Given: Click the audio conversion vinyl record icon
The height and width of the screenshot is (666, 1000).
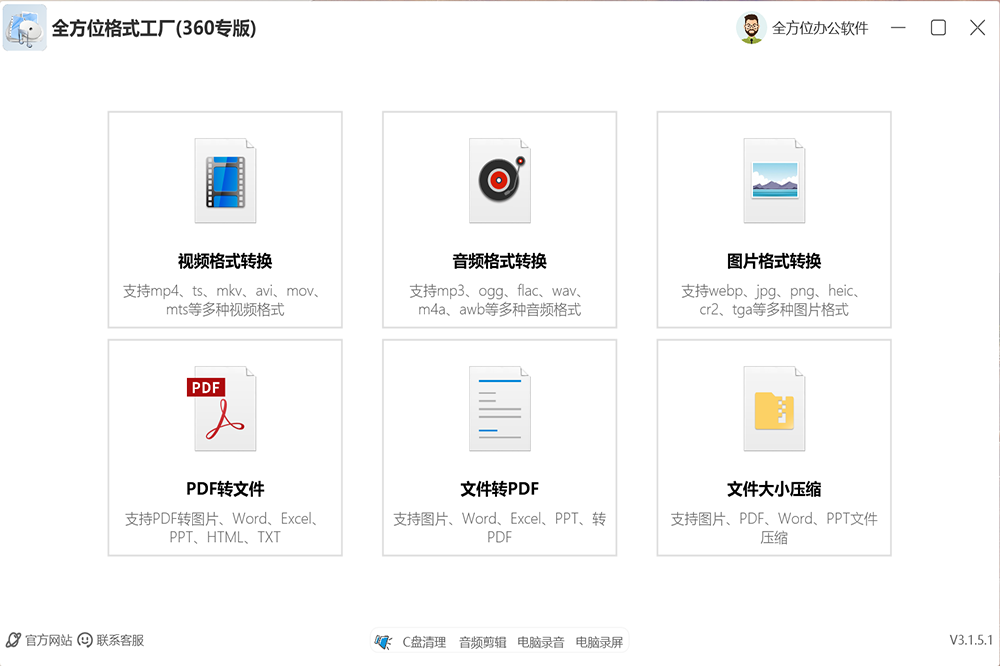Looking at the screenshot, I should [x=499, y=181].
